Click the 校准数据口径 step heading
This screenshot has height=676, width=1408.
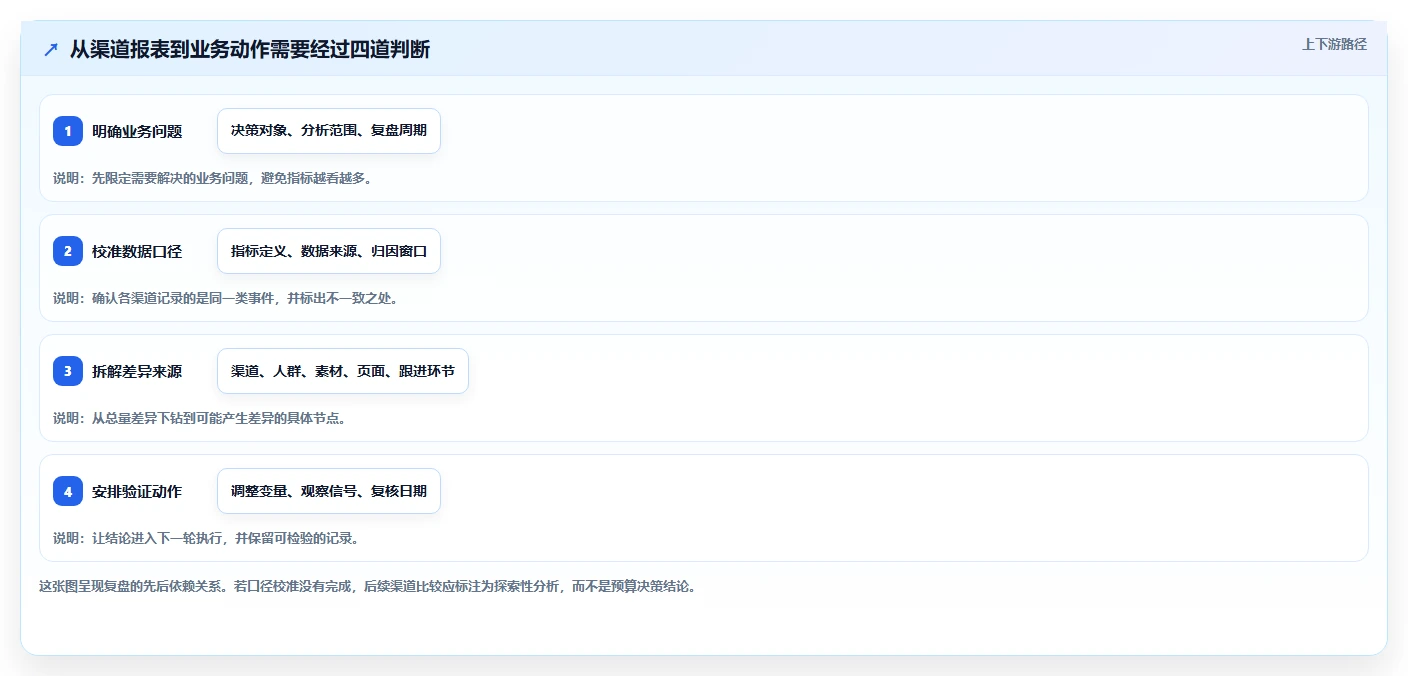137,251
